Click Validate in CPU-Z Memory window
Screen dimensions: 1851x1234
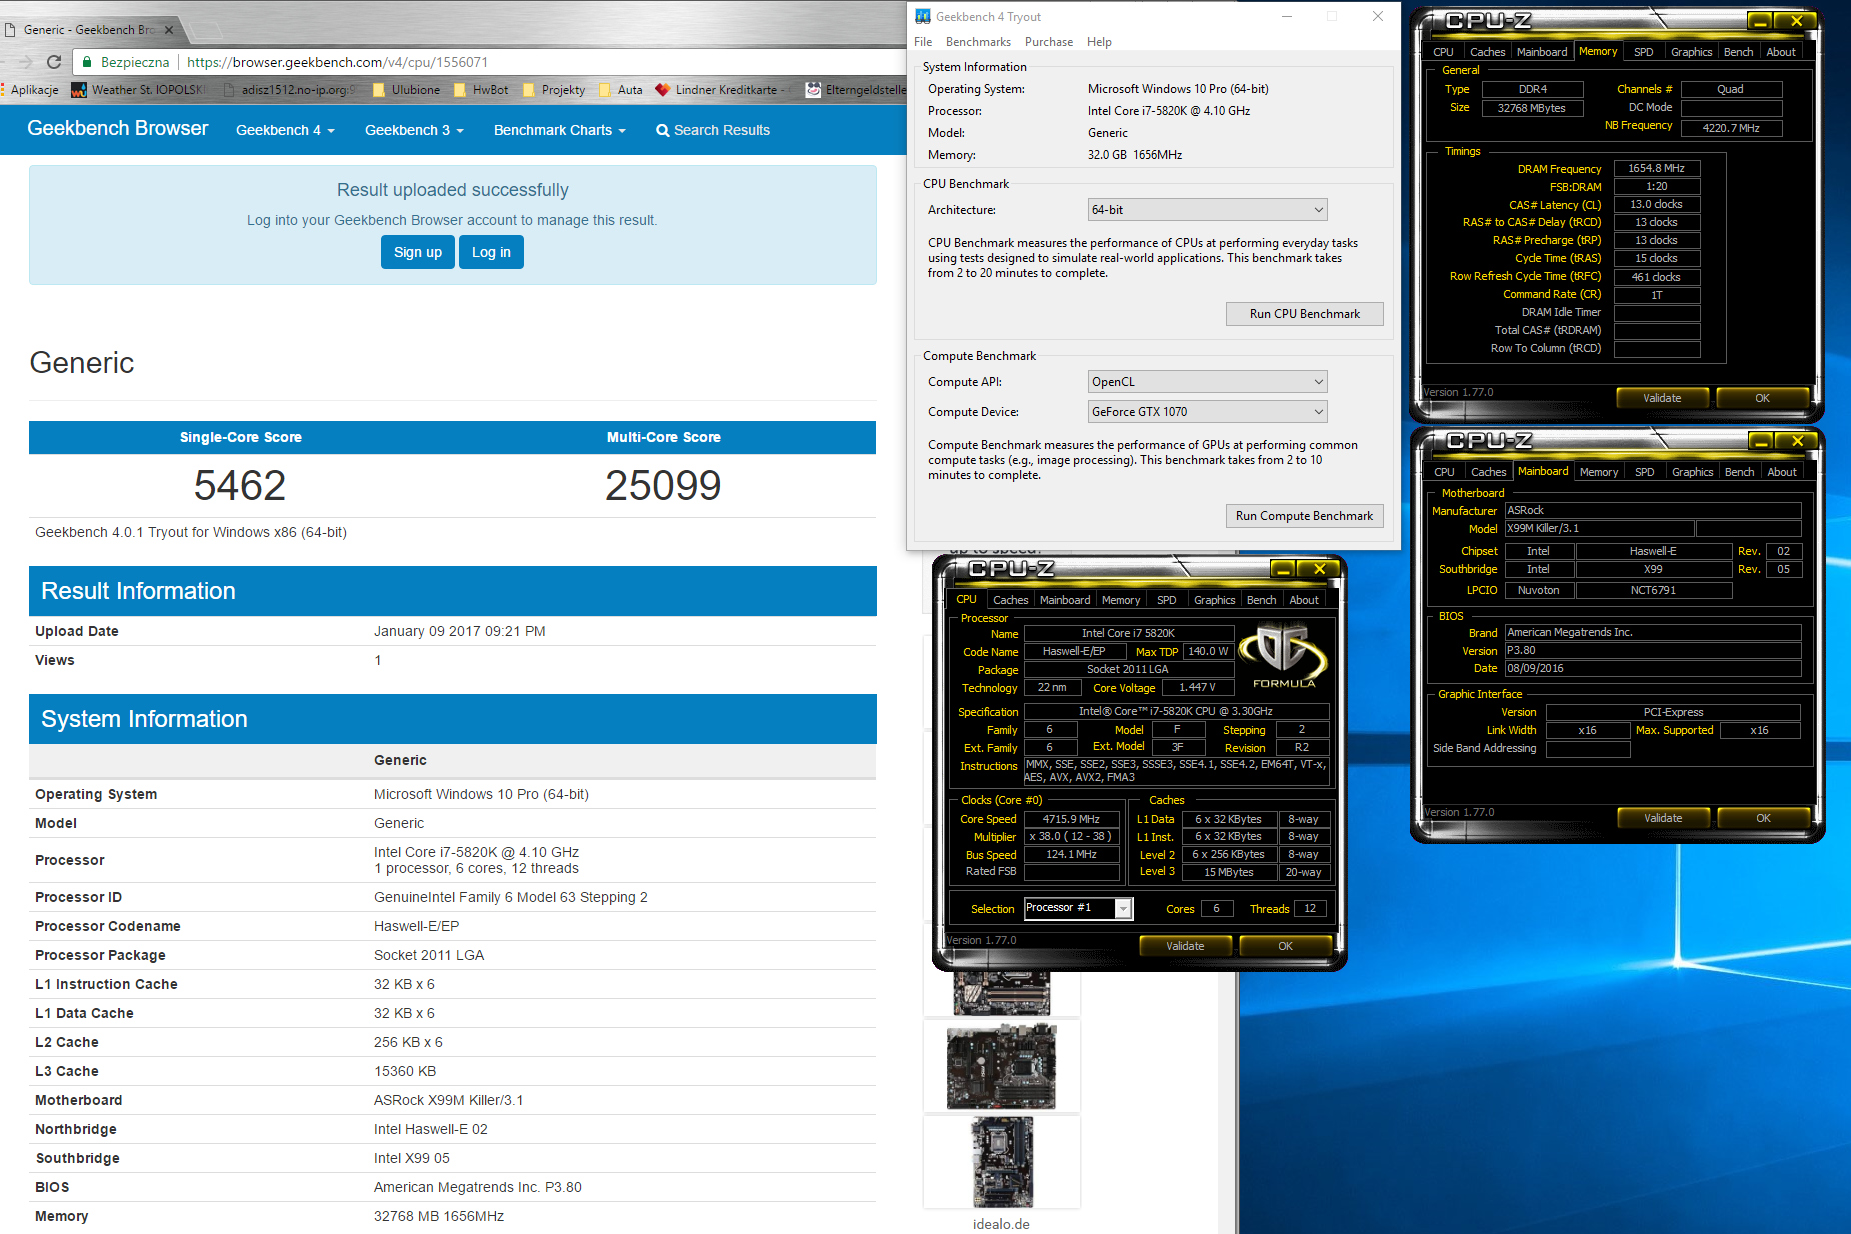point(1662,398)
